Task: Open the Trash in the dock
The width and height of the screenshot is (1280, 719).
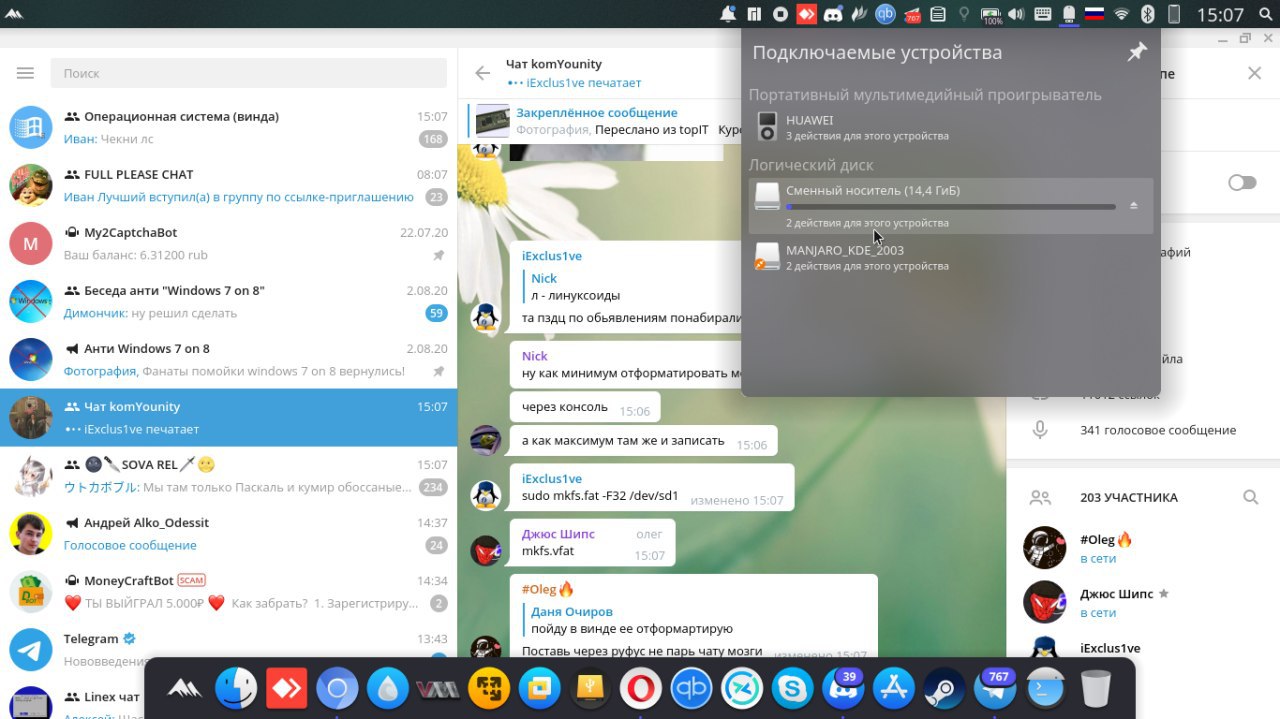Action: pyautogui.click(x=1096, y=689)
